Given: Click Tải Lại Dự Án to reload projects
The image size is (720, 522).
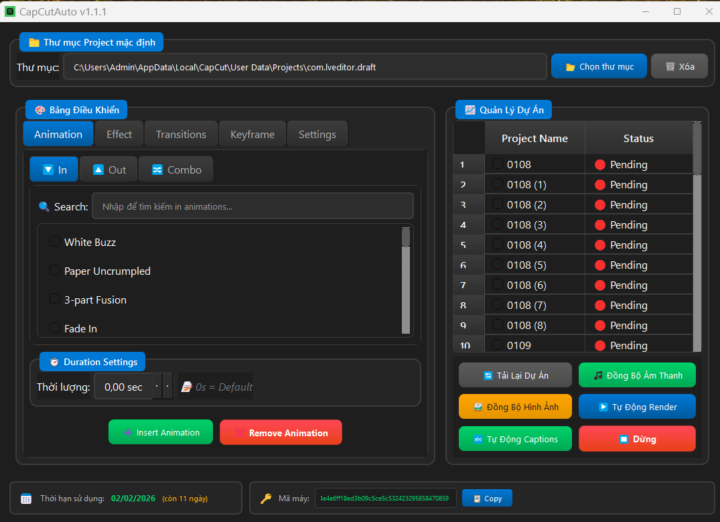Looking at the screenshot, I should (x=515, y=376).
